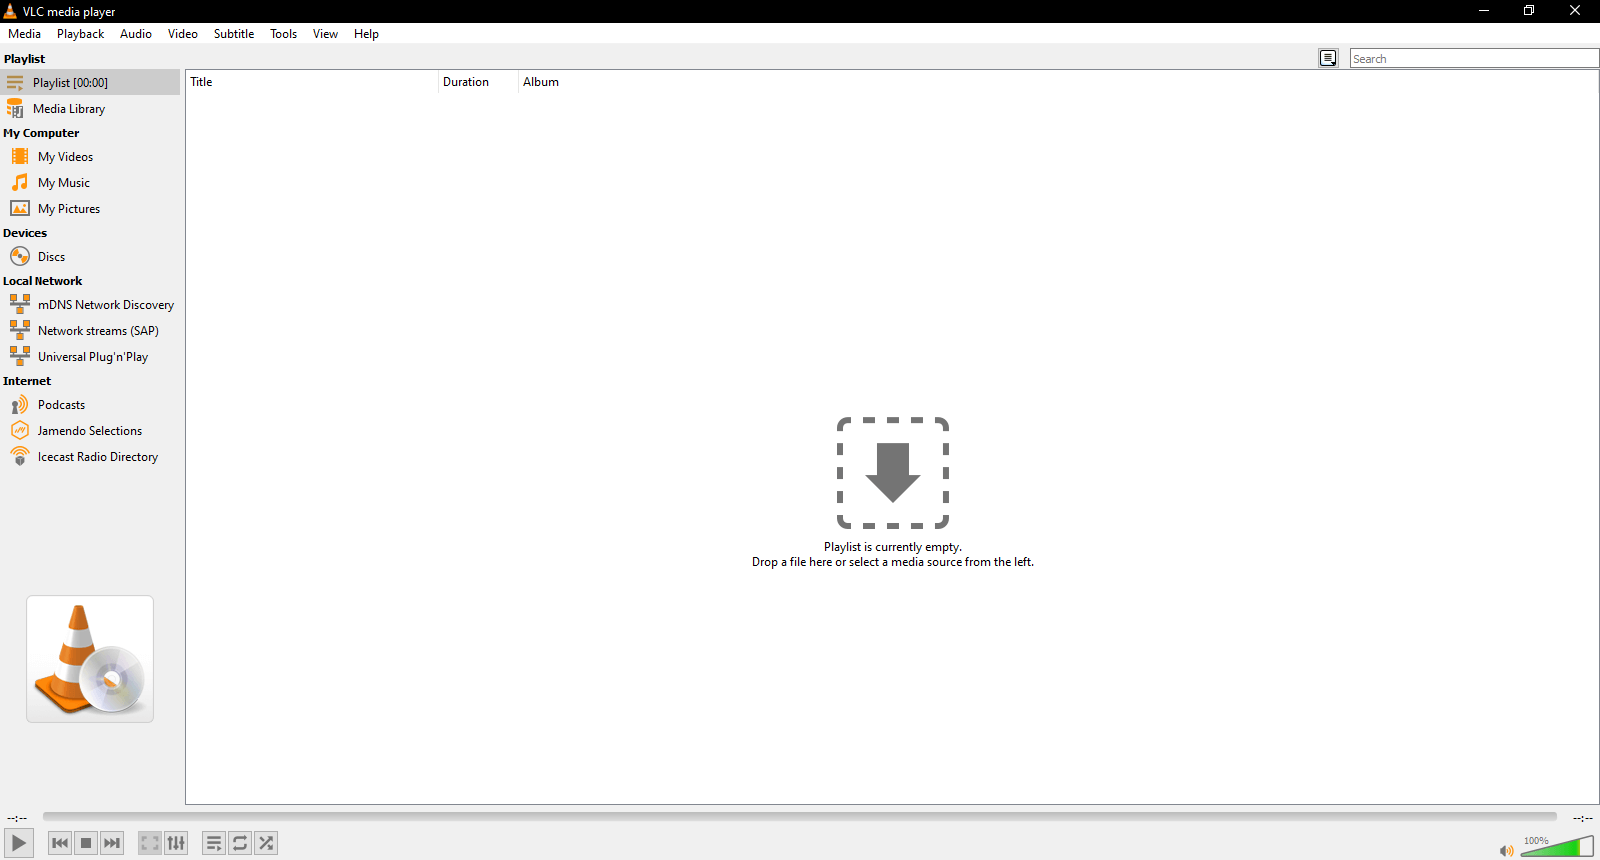Click remaining time label at seek bar right

pos(1582,818)
